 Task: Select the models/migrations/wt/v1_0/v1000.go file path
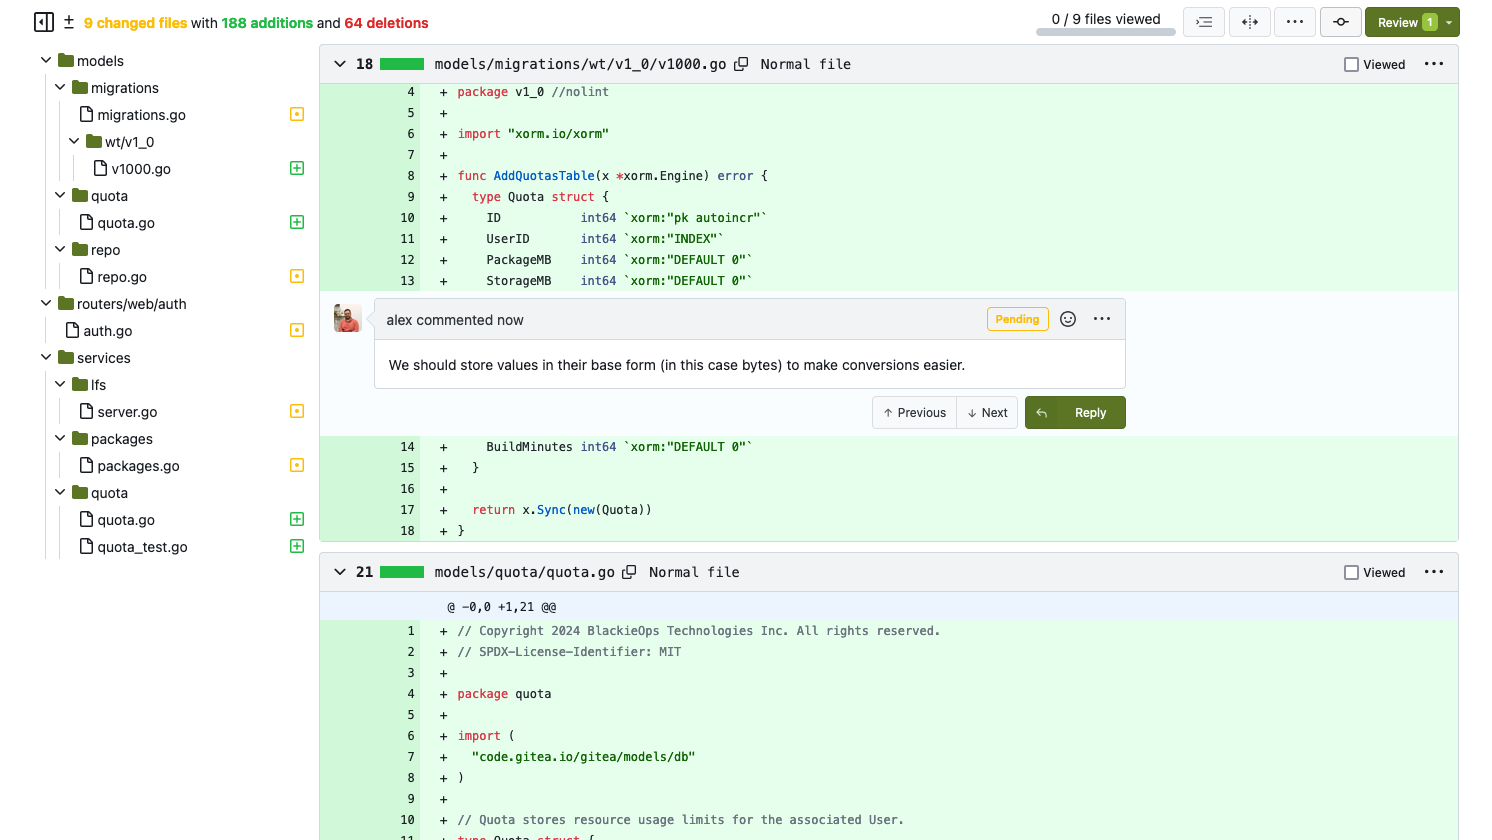point(580,64)
